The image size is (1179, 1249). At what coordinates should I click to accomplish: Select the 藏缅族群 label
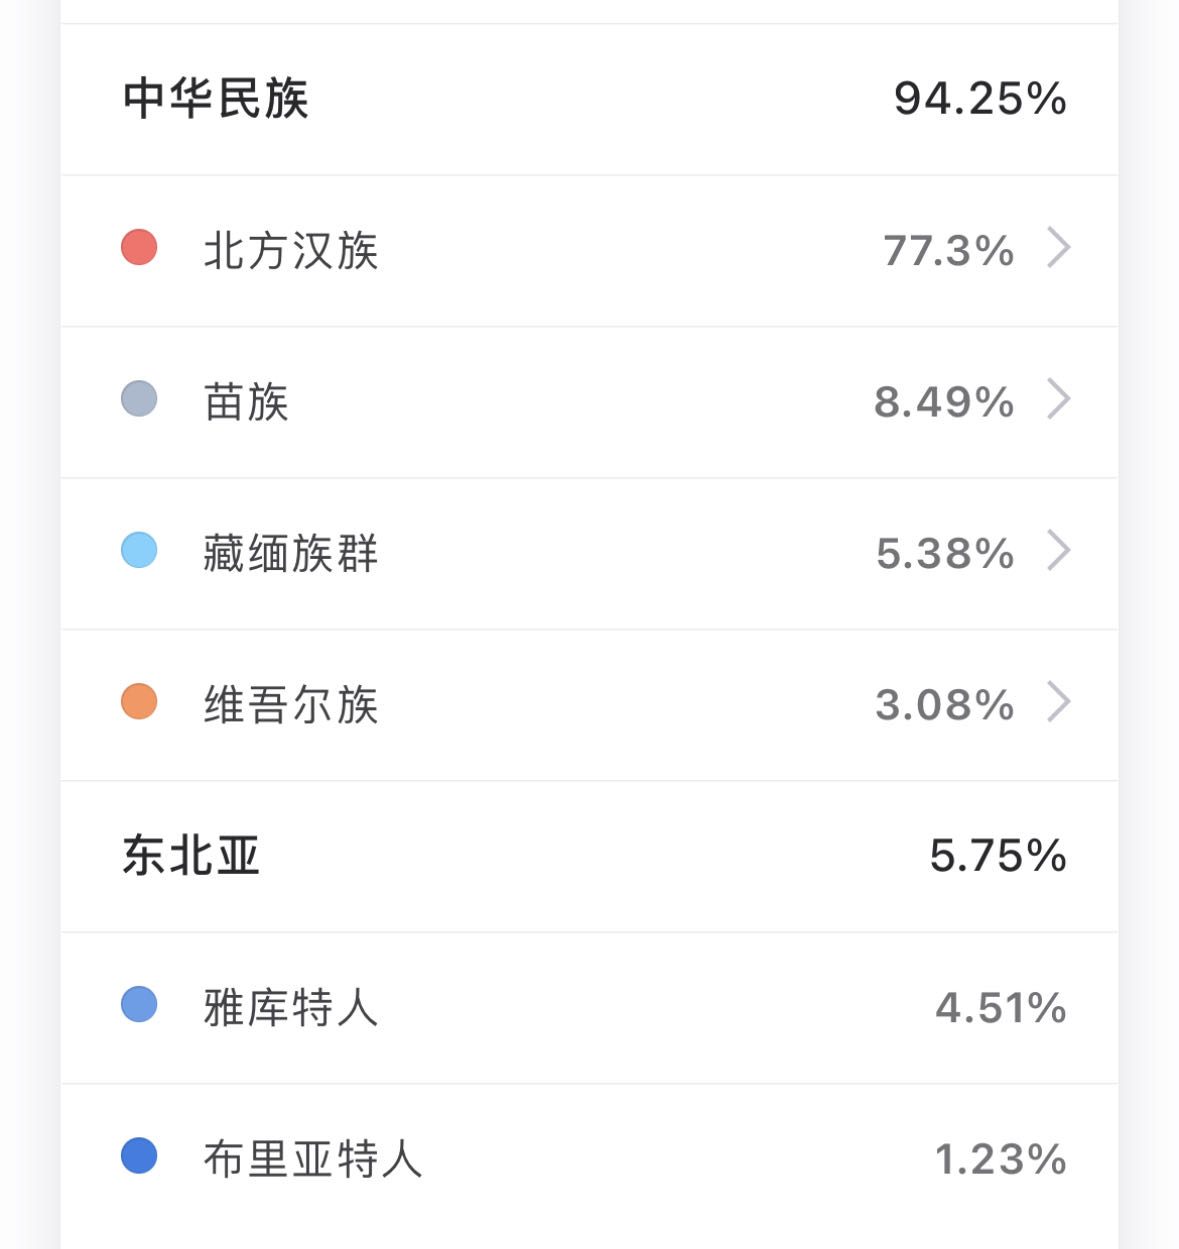pos(291,553)
